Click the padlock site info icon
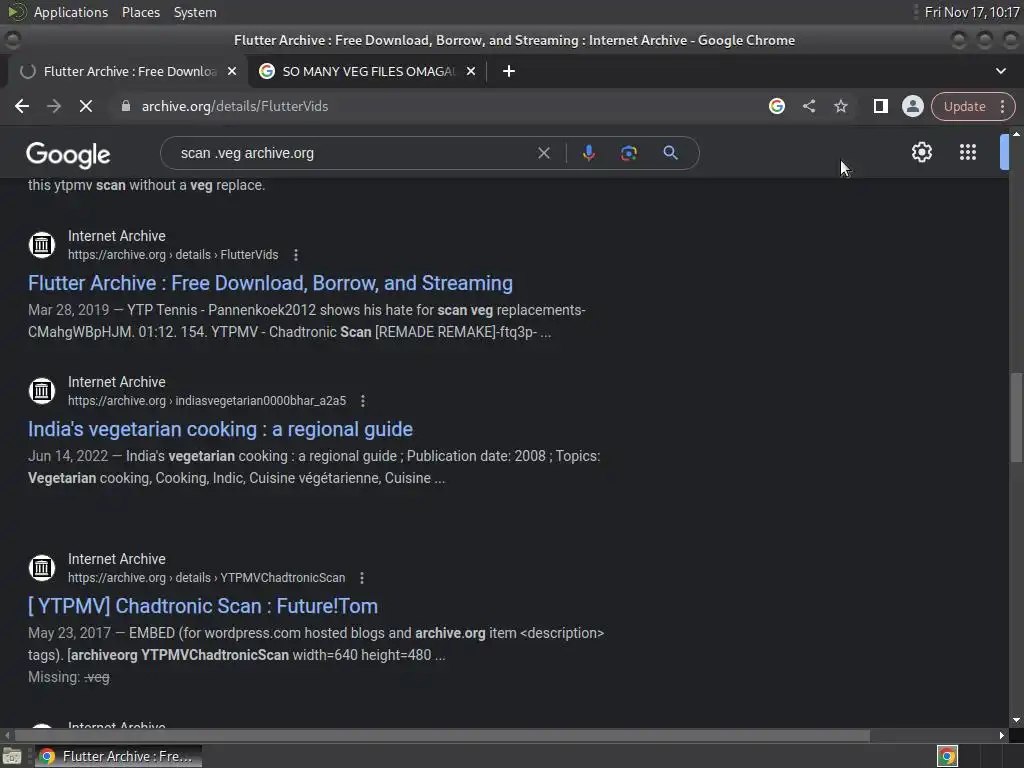This screenshot has width=1024, height=768. (125, 106)
